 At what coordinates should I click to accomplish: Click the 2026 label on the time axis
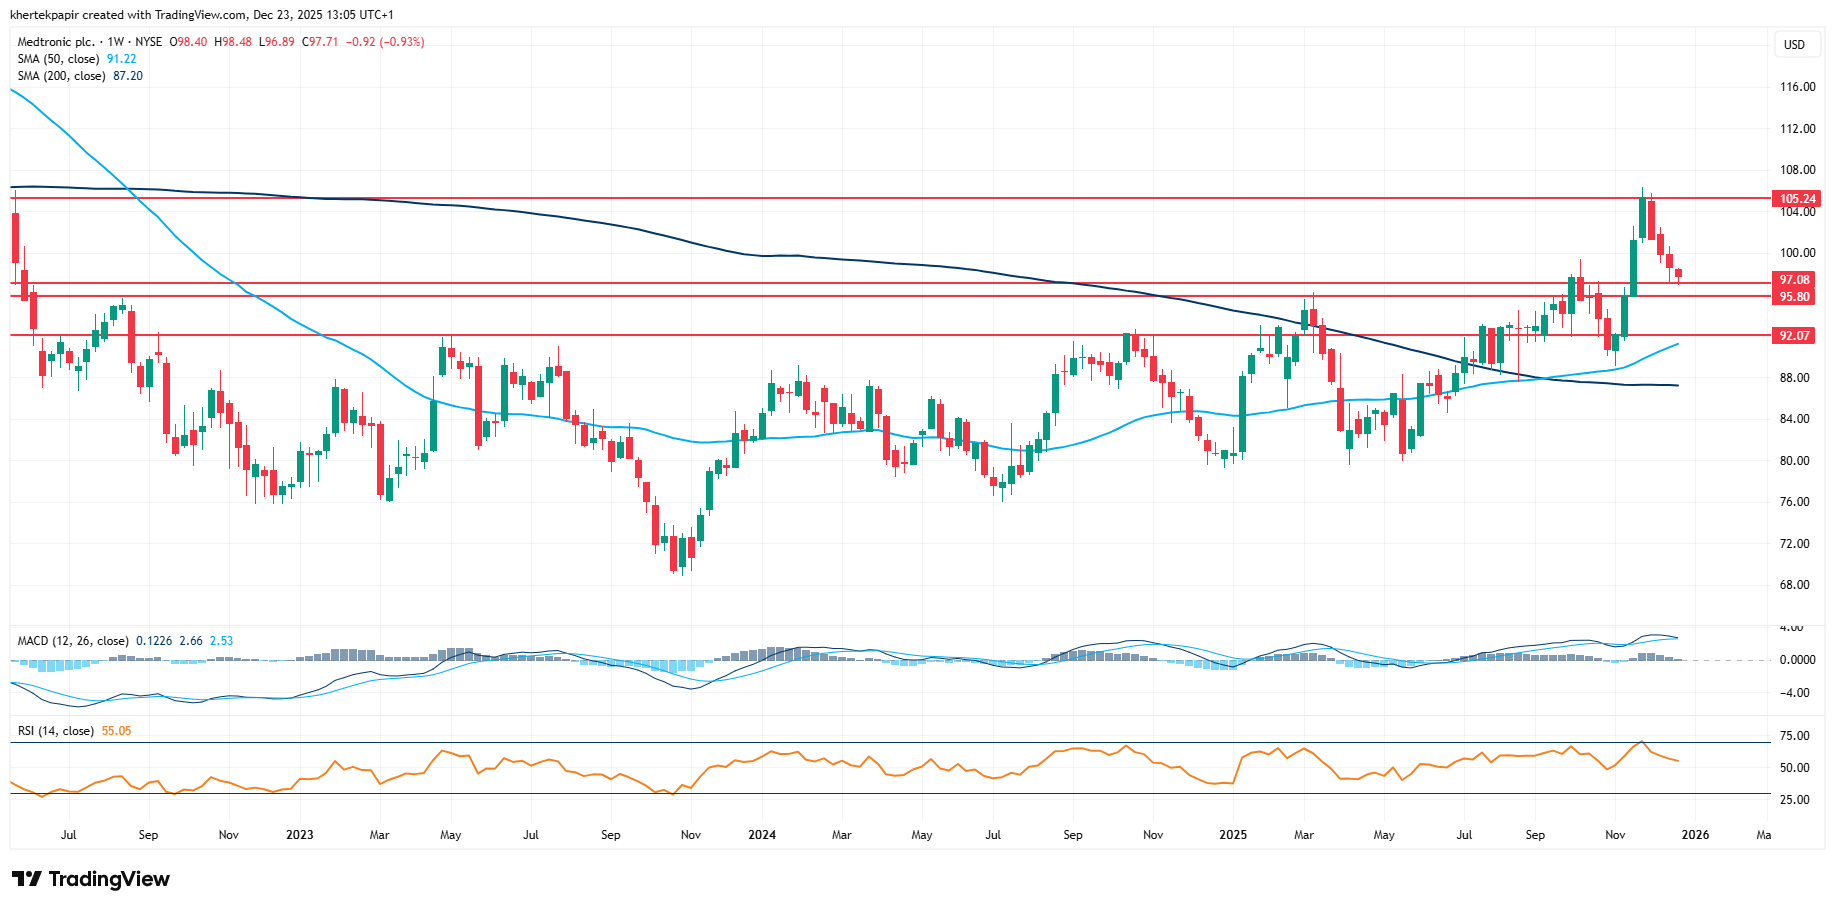1695,835
